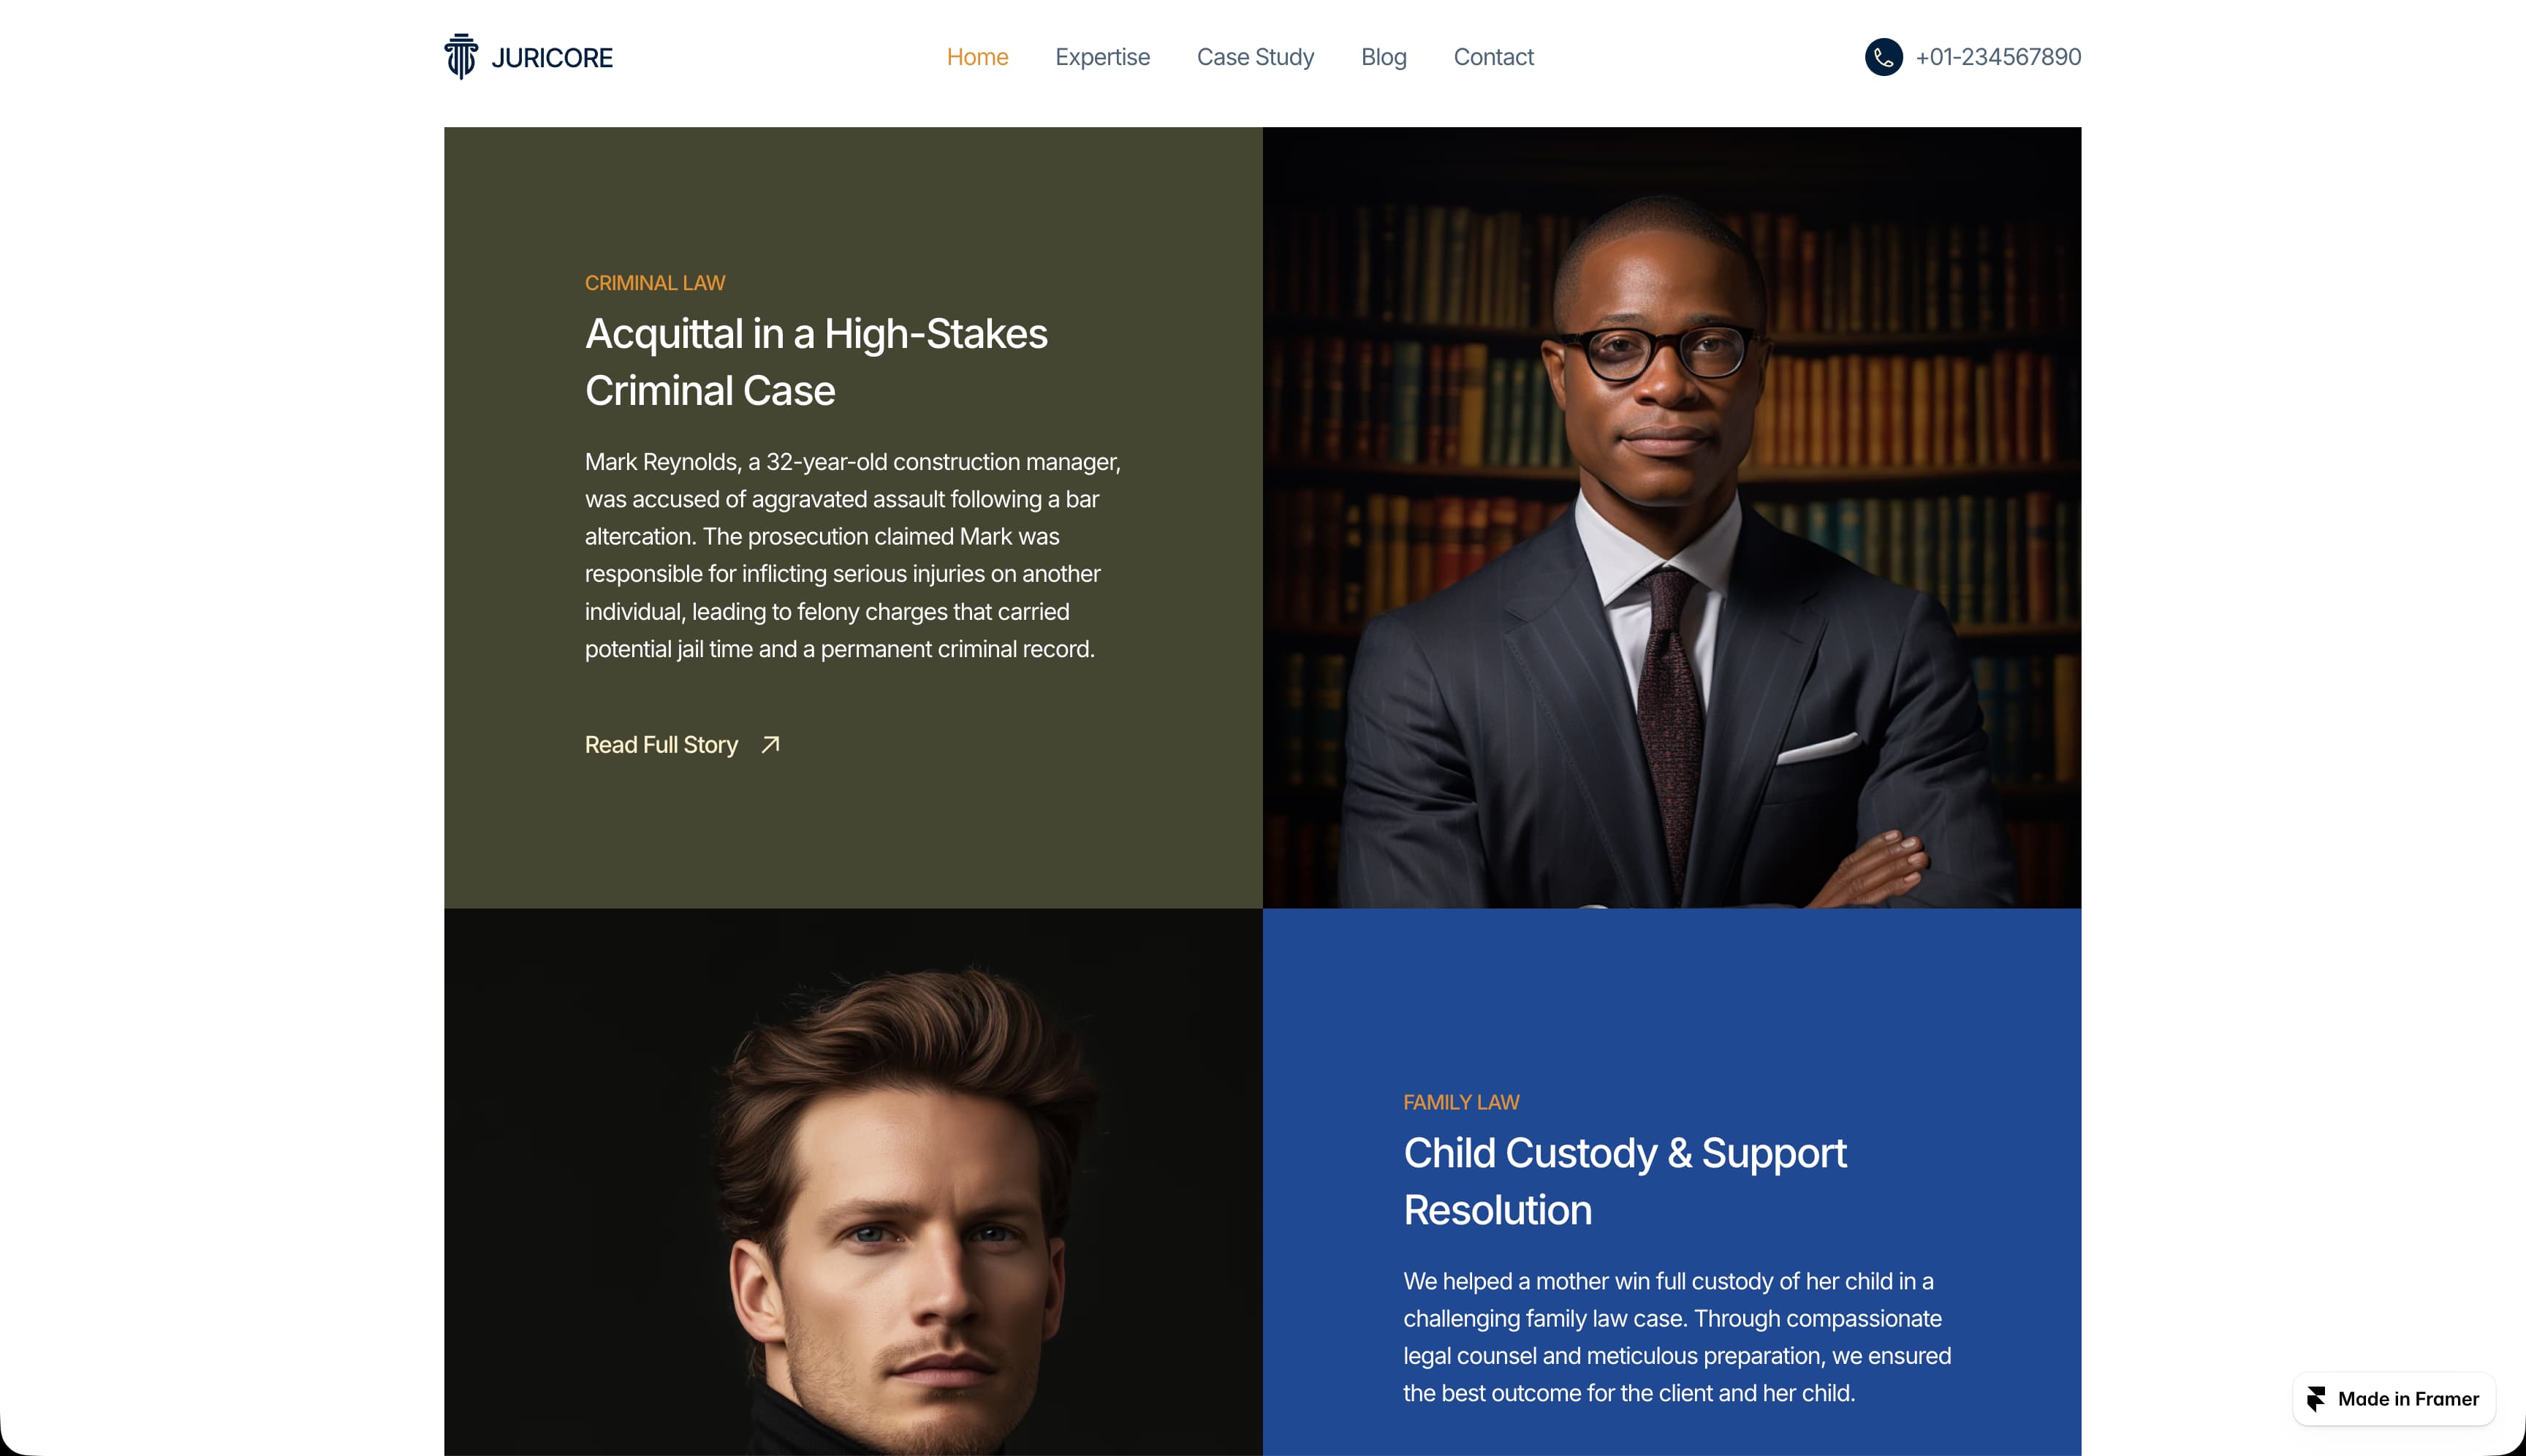This screenshot has width=2526, height=1456.
Task: Click the Mark Reynolds case description text
Action: click(853, 555)
